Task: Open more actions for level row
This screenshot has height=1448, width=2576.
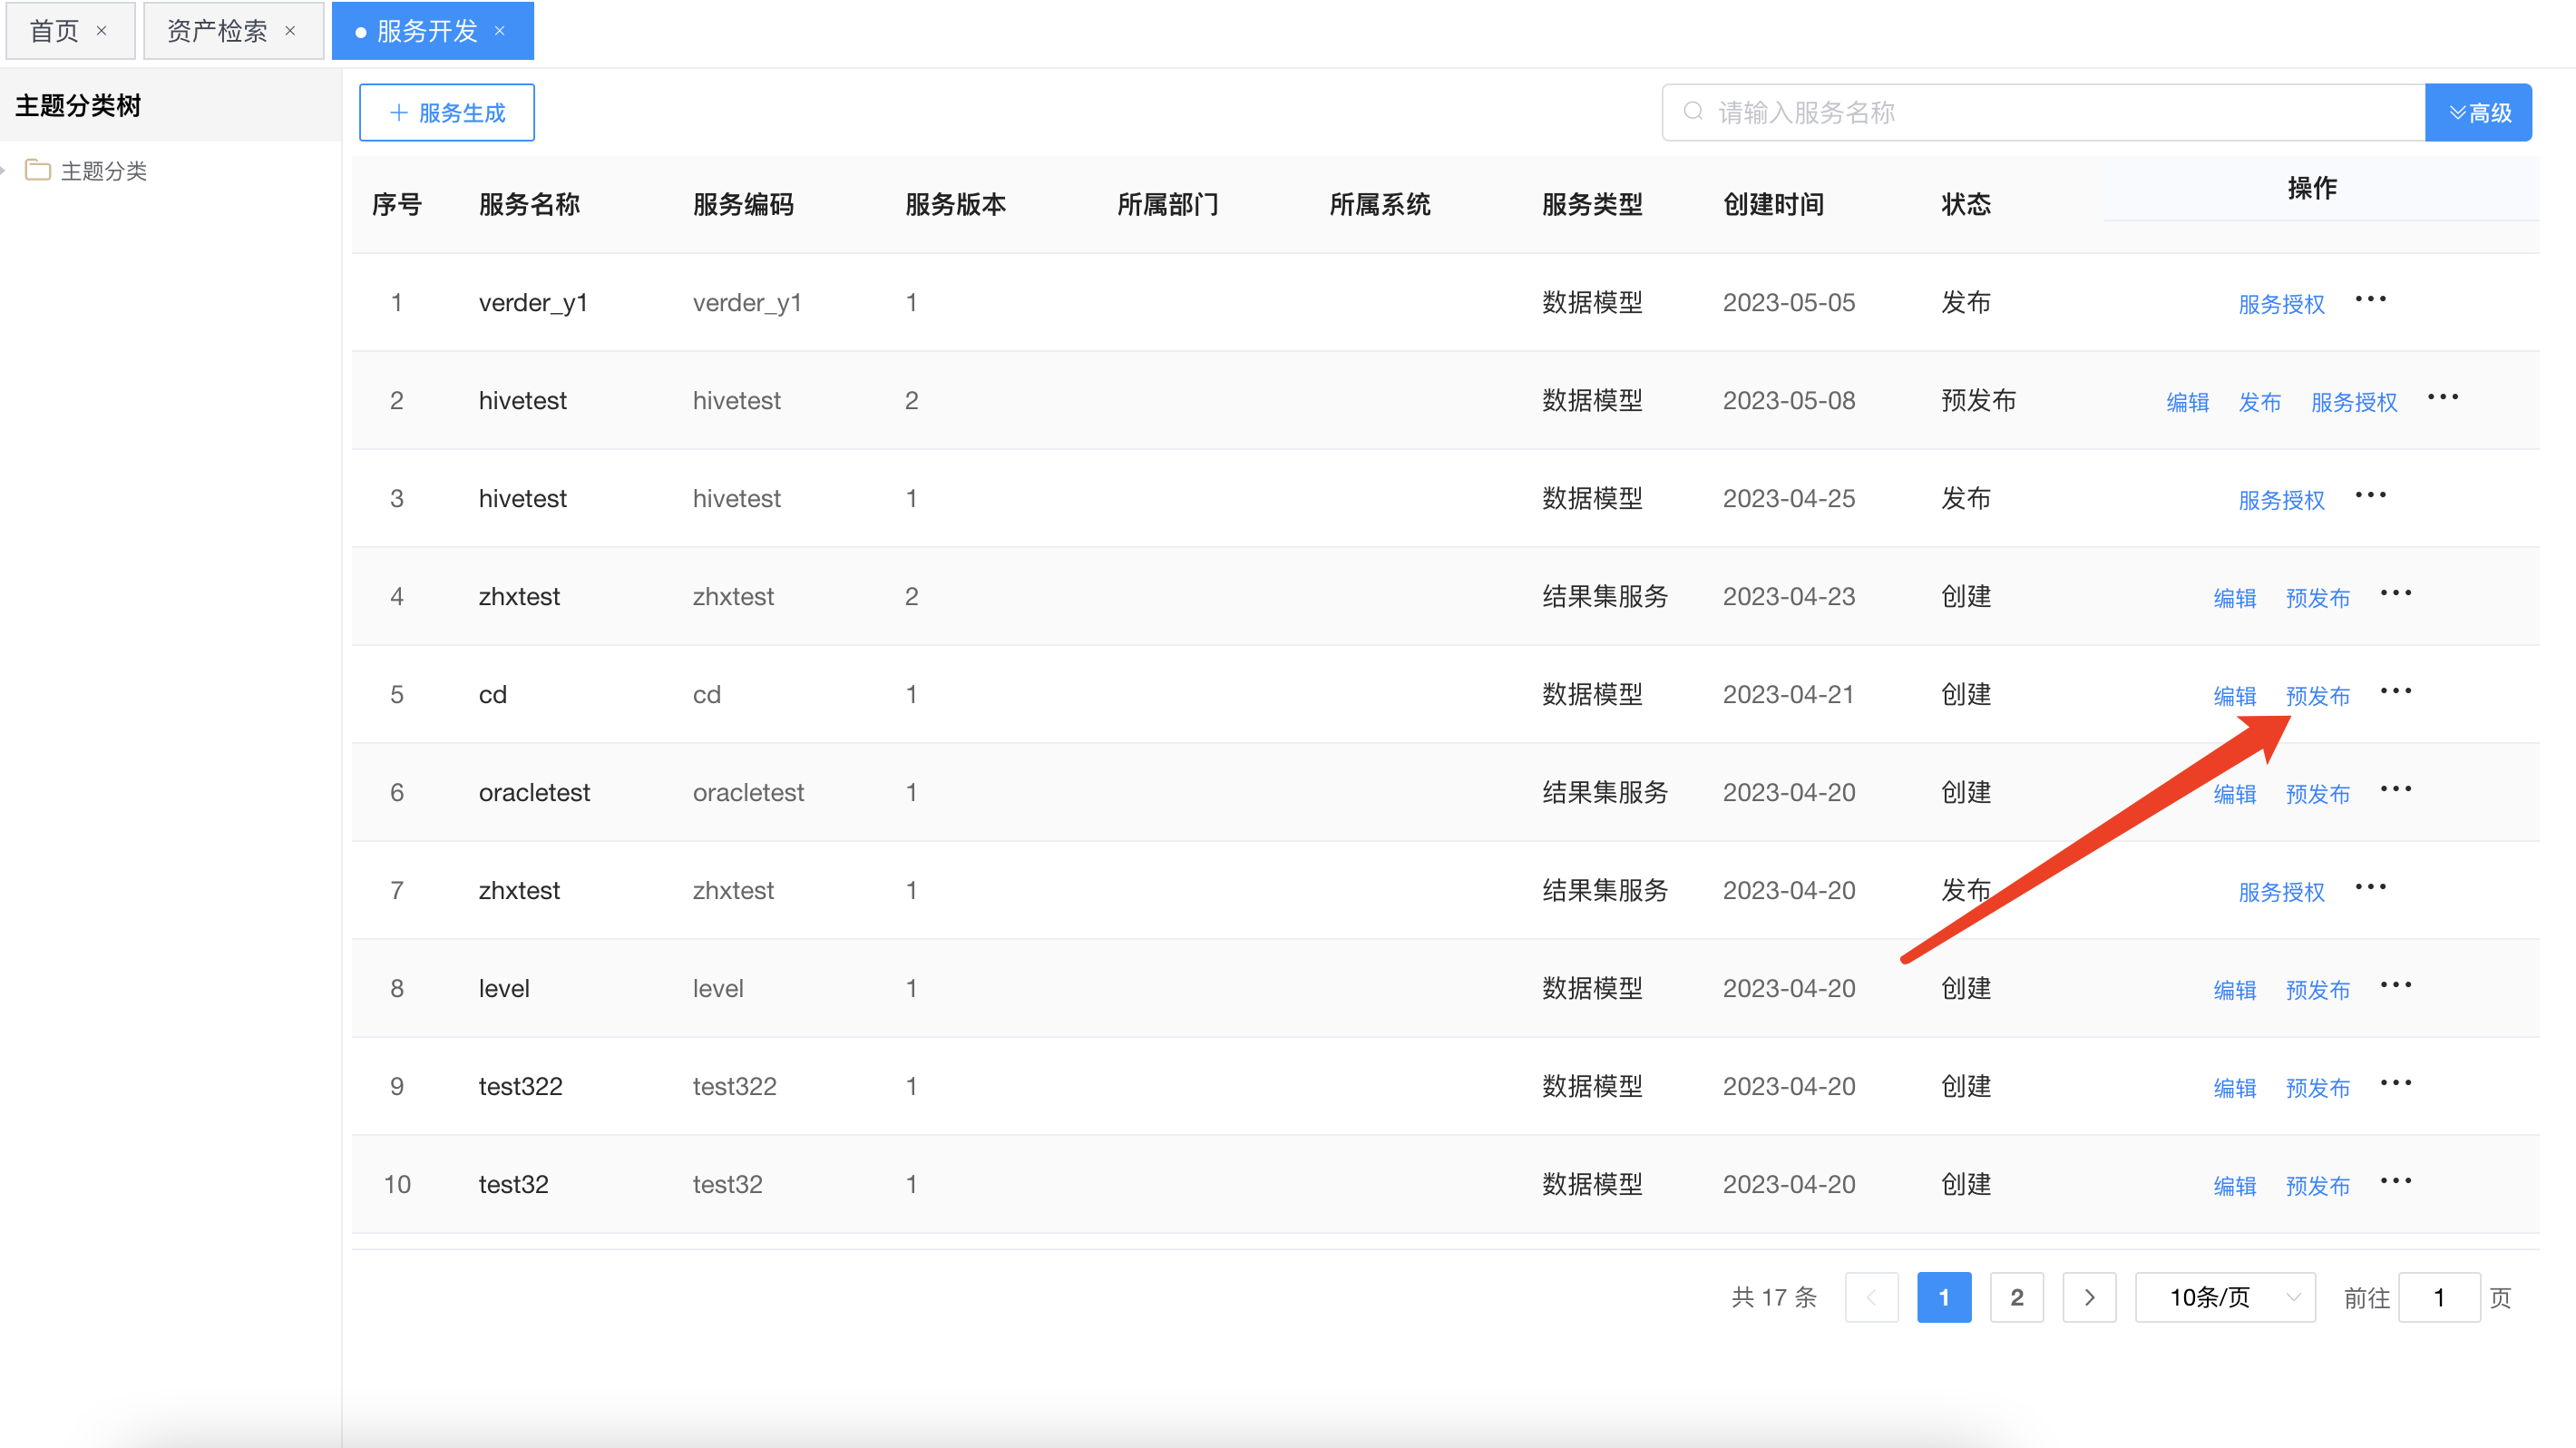Action: [2396, 985]
